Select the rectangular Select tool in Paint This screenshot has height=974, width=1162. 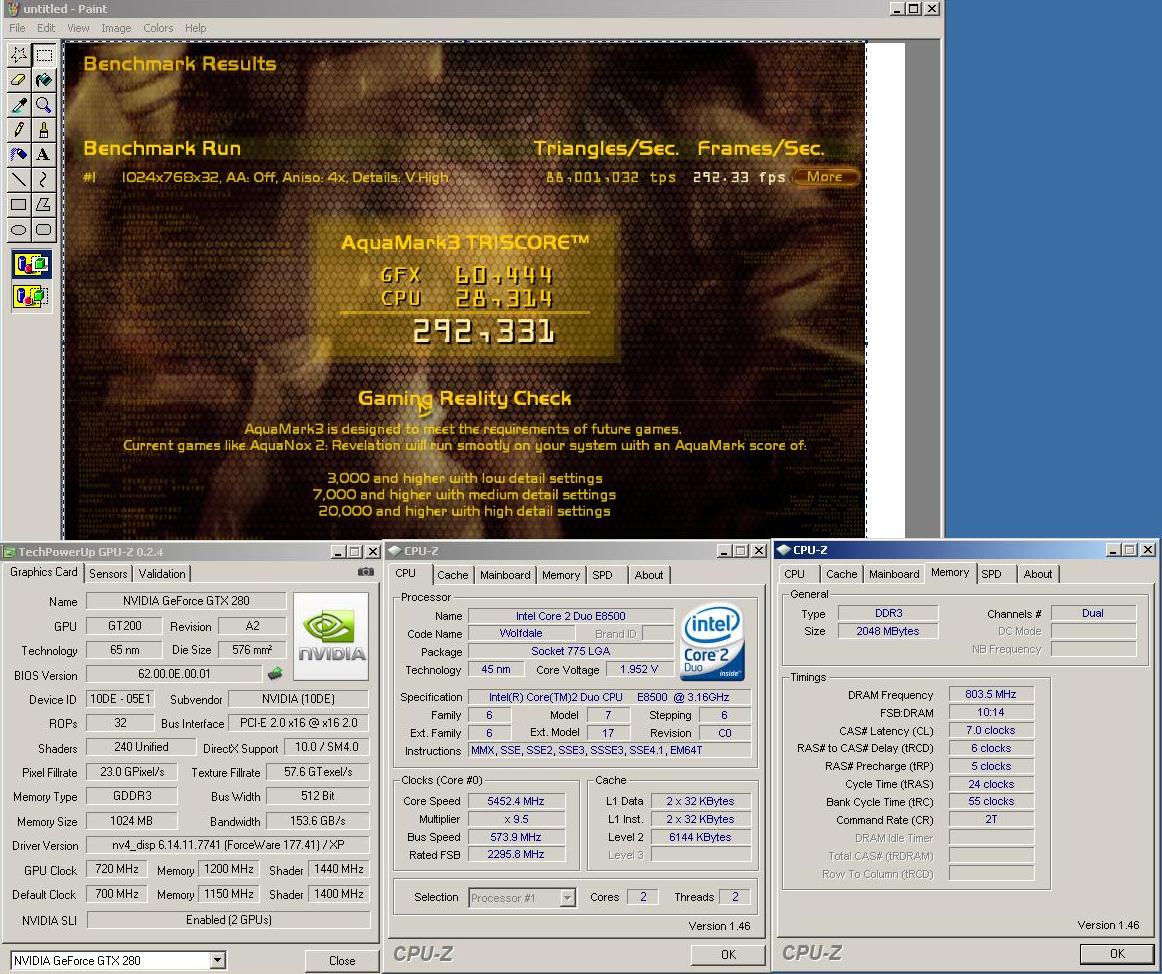pyautogui.click(x=44, y=55)
